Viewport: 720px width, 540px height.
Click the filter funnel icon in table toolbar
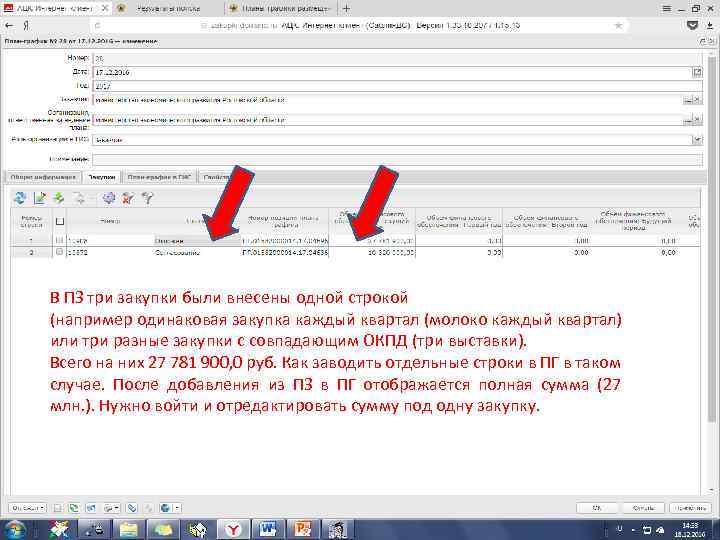click(x=147, y=198)
